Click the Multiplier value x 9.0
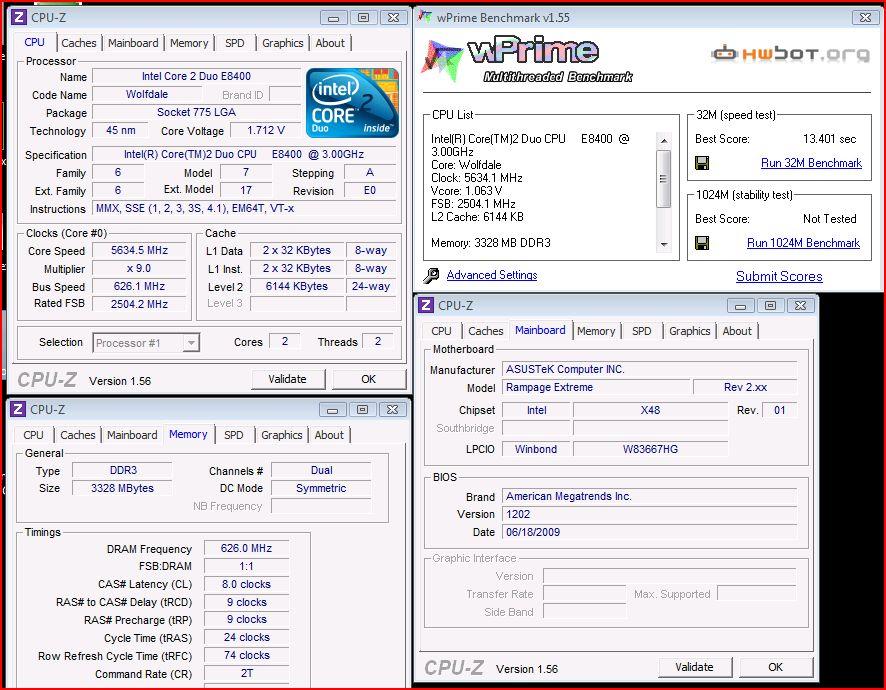This screenshot has width=886, height=690. point(139,268)
